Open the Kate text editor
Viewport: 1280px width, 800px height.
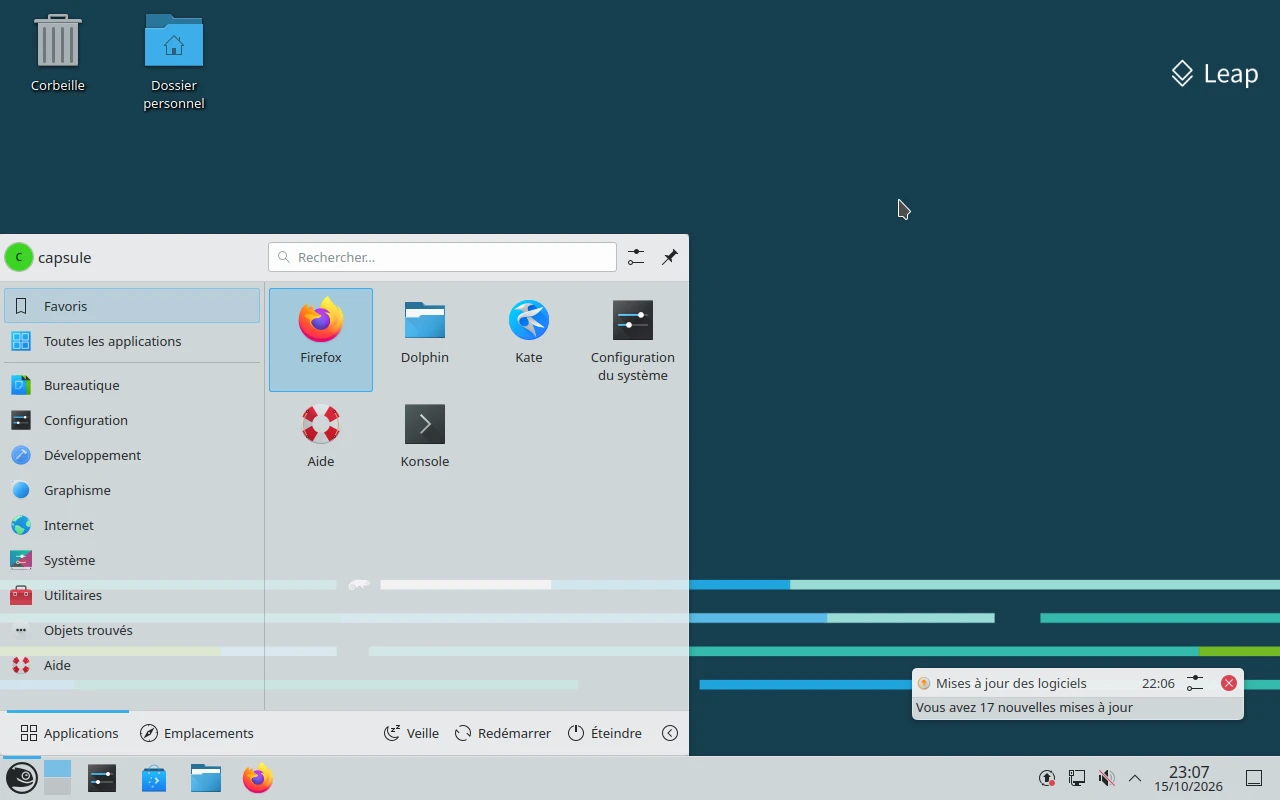pyautogui.click(x=529, y=339)
